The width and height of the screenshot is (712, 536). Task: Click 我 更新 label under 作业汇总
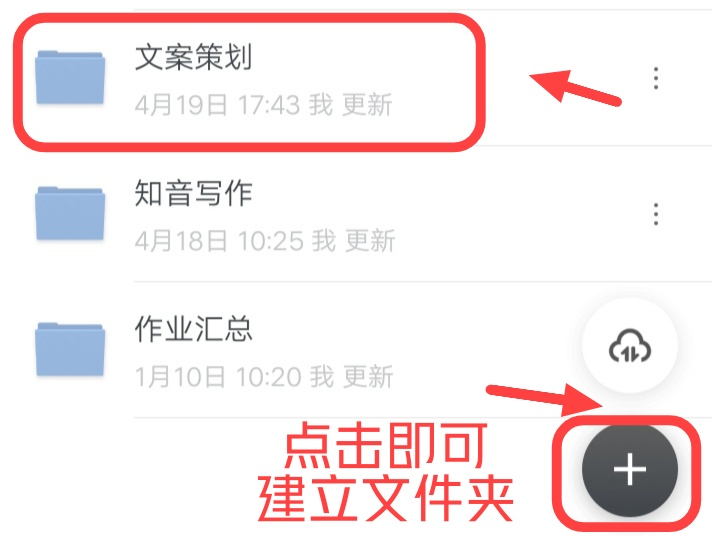point(351,377)
